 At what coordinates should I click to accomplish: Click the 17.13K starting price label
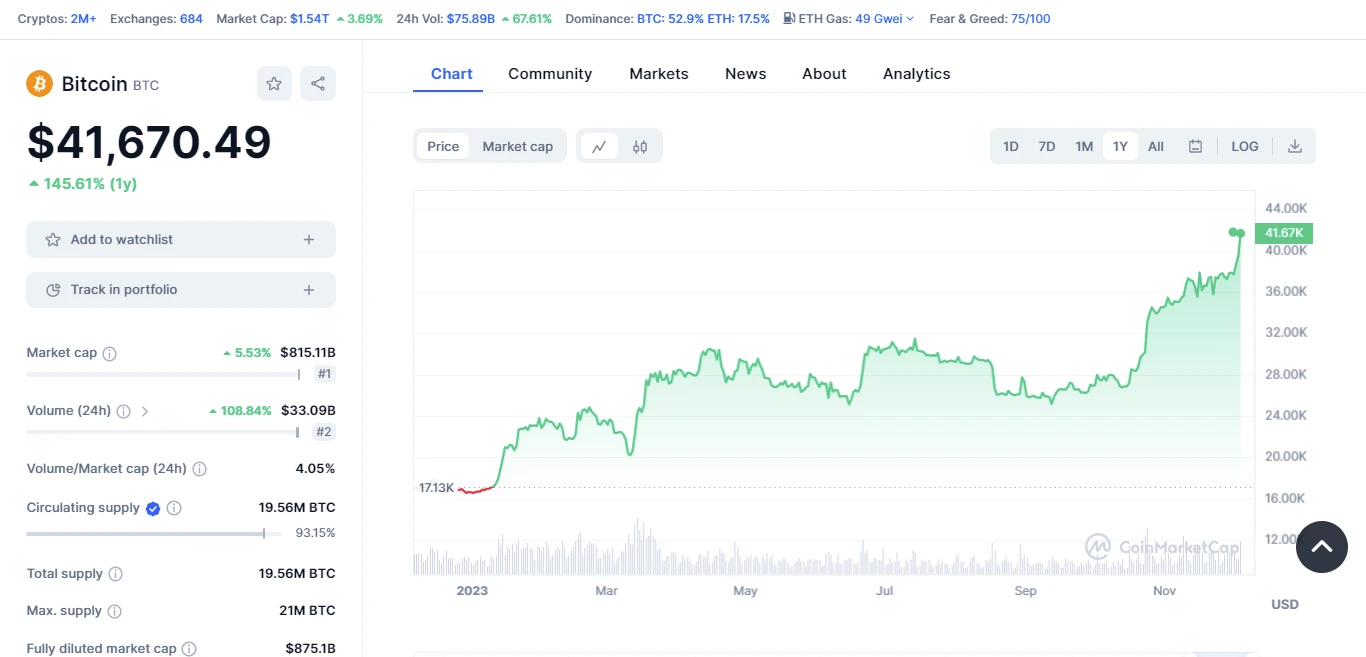pos(436,488)
